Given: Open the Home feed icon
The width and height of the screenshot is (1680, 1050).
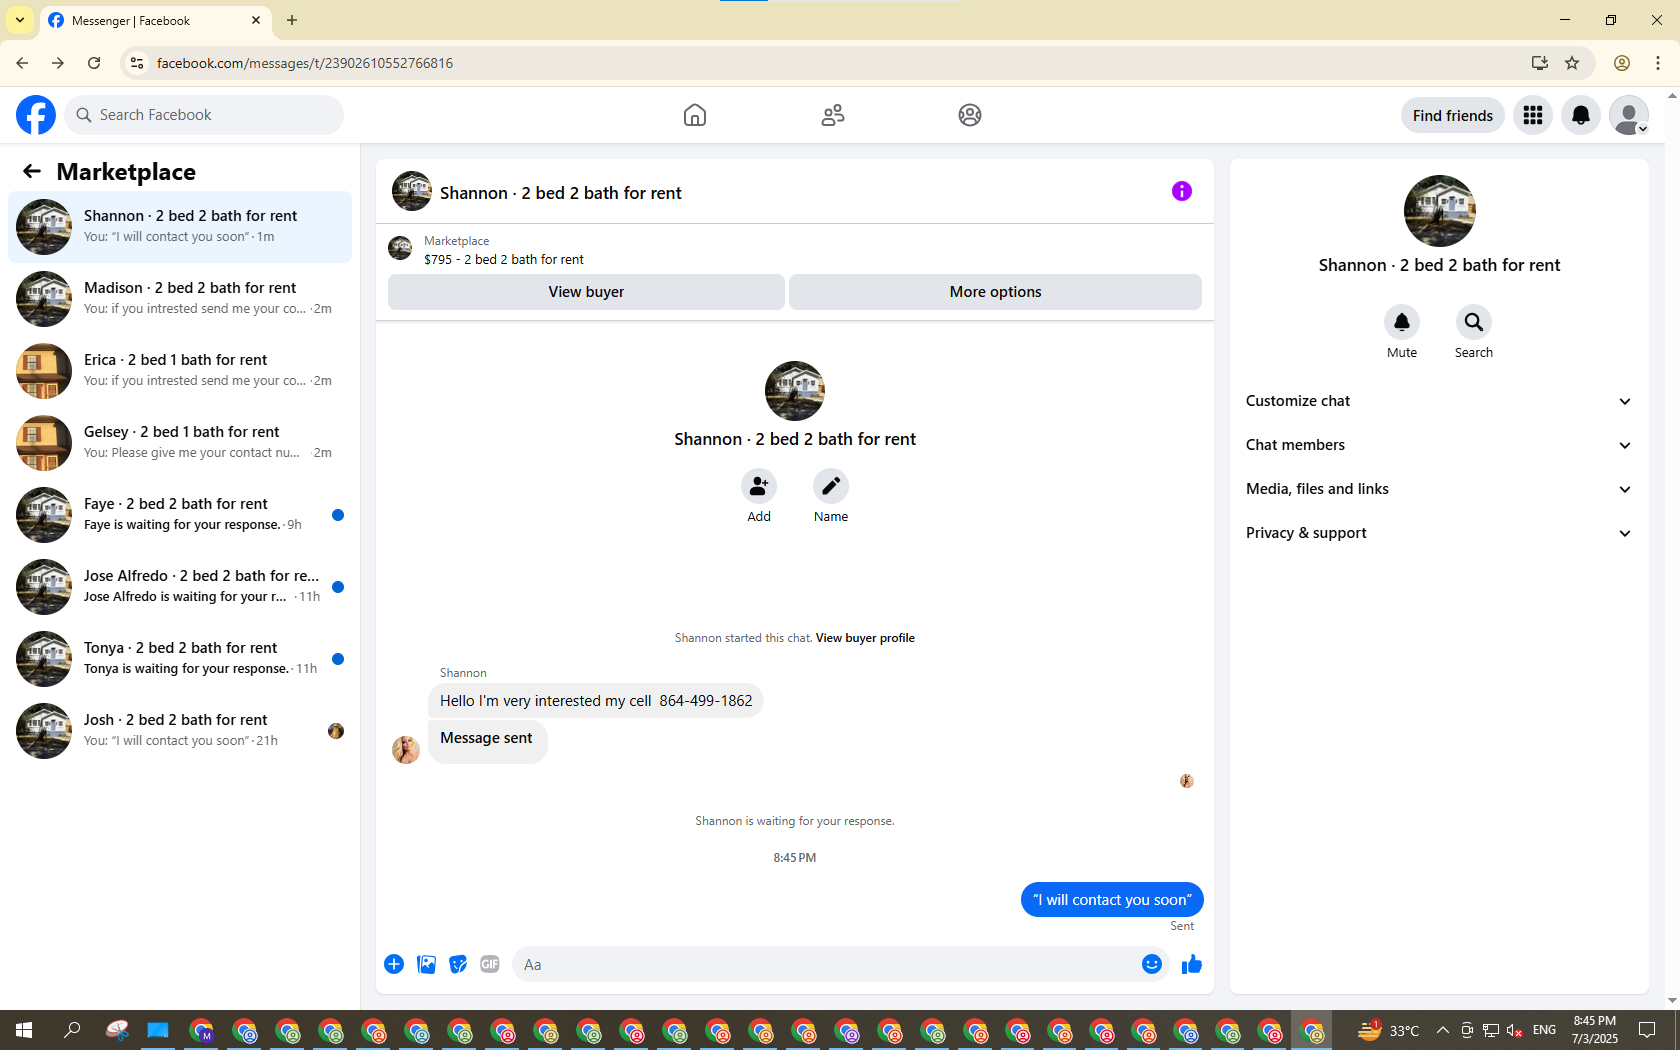Looking at the screenshot, I should [x=695, y=115].
